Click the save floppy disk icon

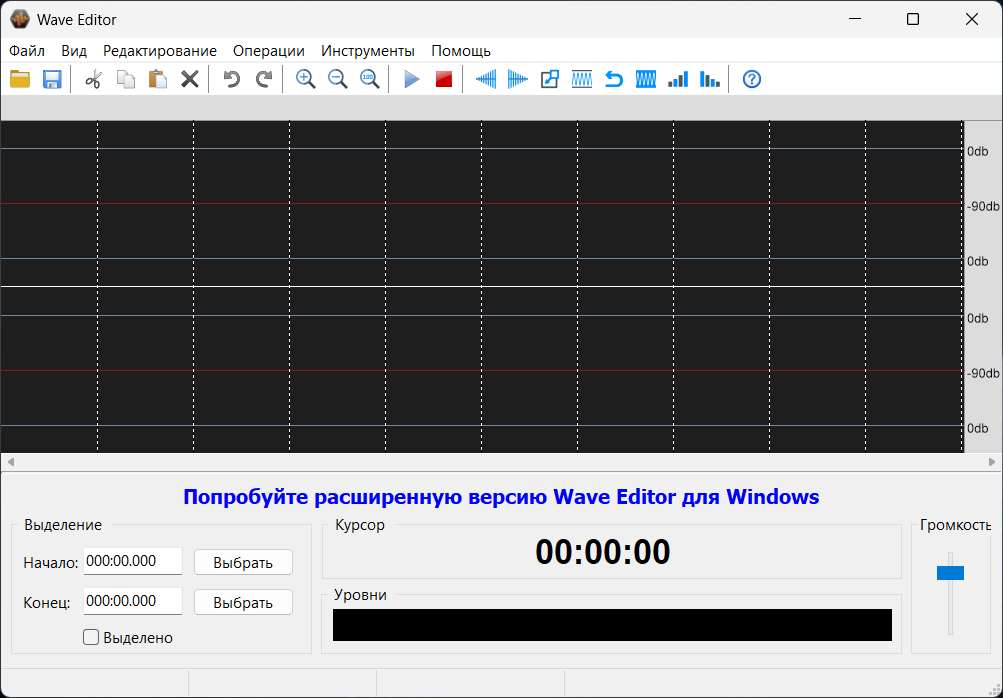(52, 79)
